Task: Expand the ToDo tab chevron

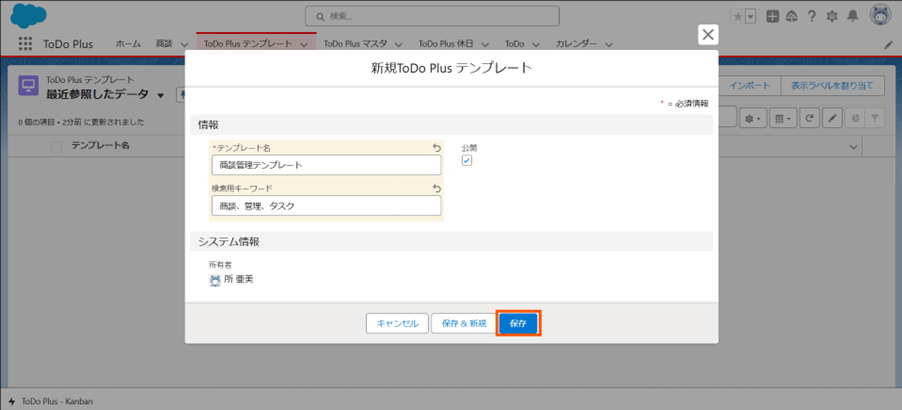Action: point(536,44)
